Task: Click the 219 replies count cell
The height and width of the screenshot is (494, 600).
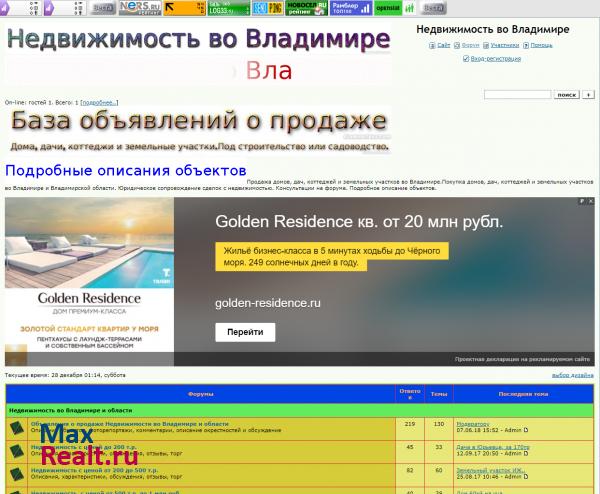Action: (410, 429)
